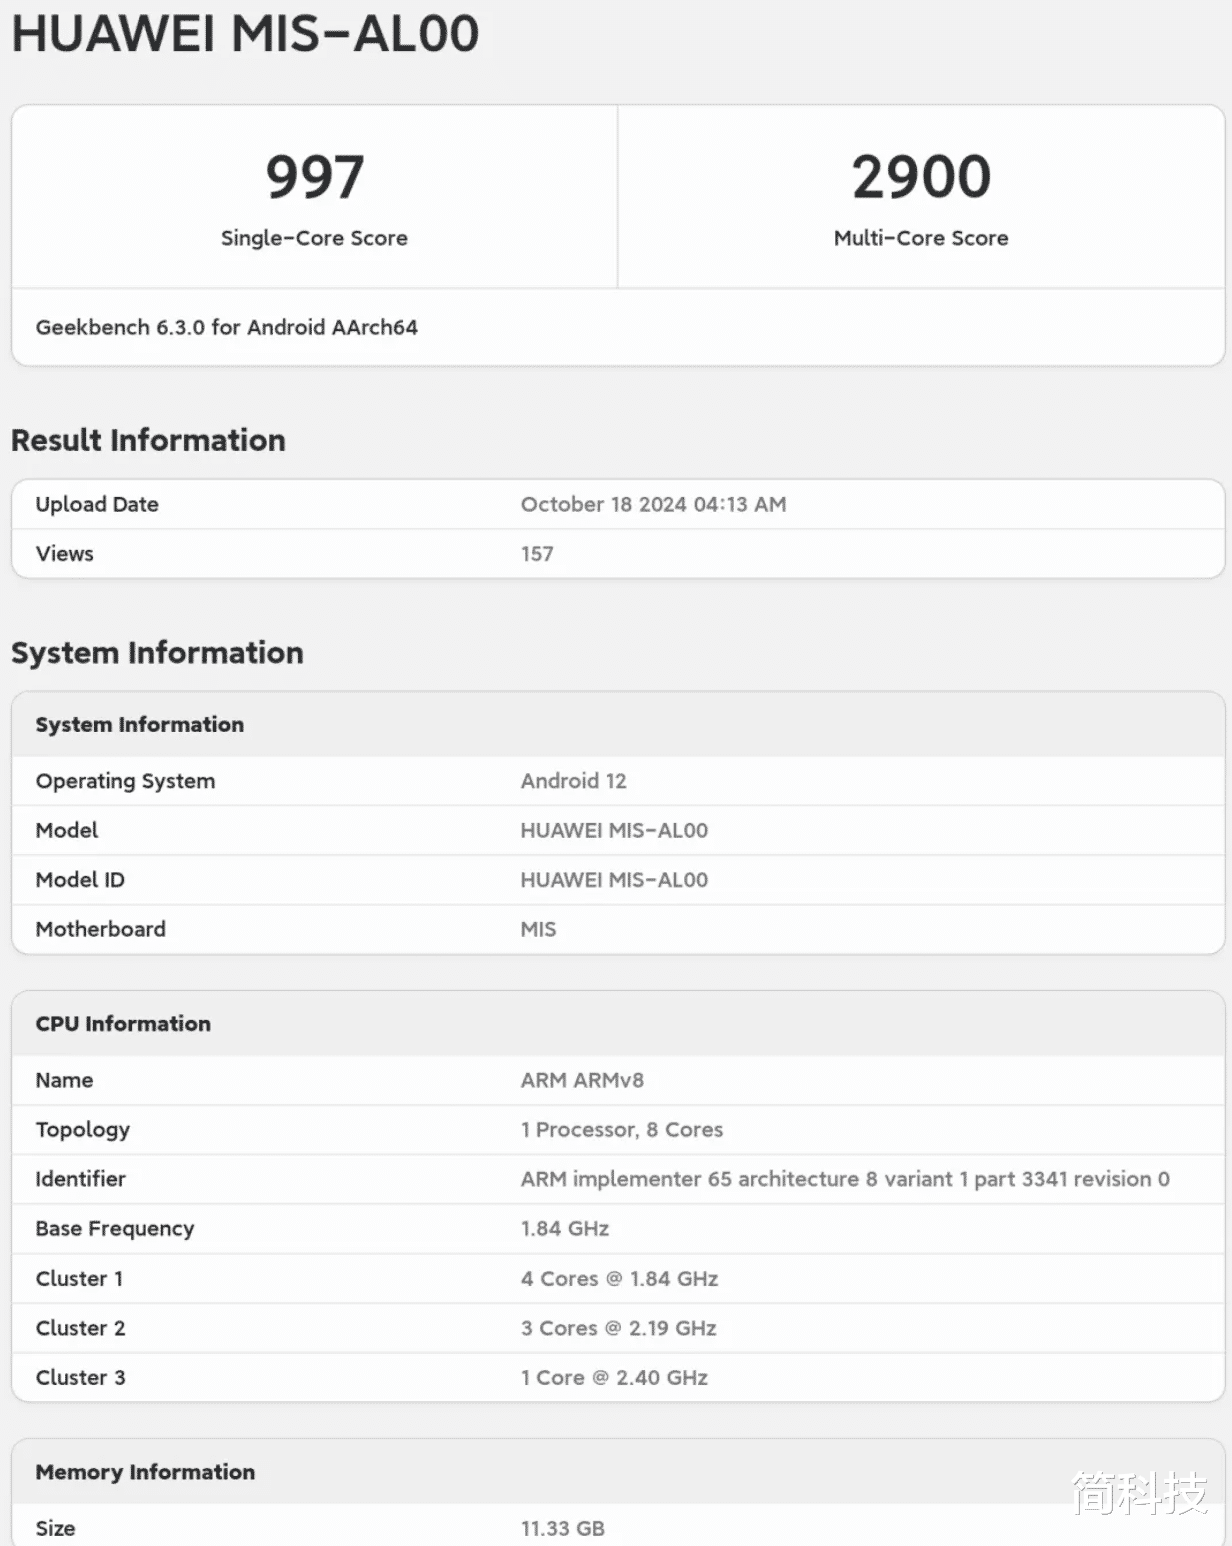Select the ARM Identifier string
The height and width of the screenshot is (1546, 1232).
coord(843,1179)
